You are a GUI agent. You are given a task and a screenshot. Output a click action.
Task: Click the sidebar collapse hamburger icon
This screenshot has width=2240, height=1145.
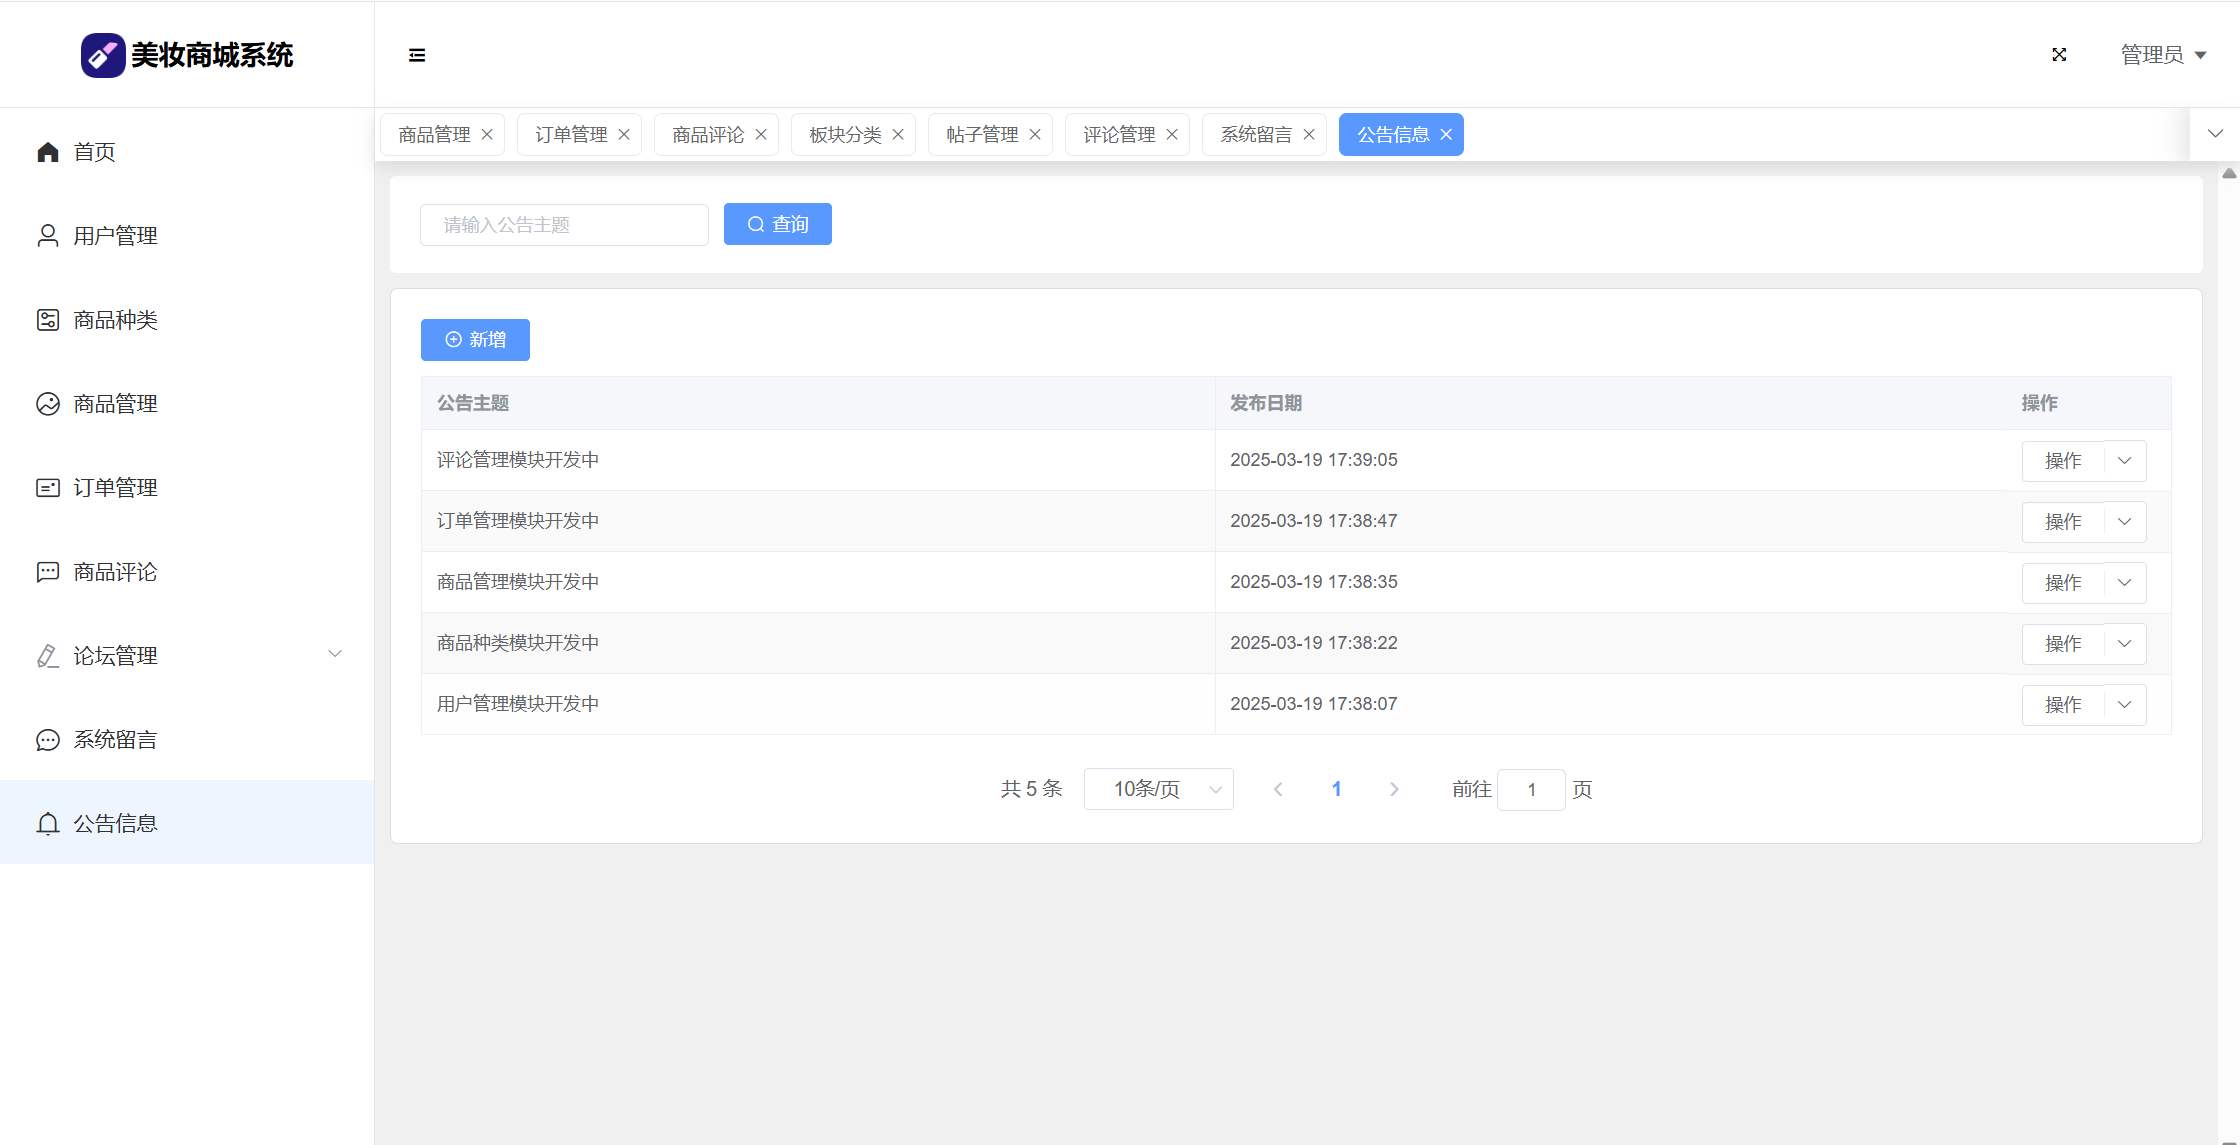pyautogui.click(x=417, y=55)
